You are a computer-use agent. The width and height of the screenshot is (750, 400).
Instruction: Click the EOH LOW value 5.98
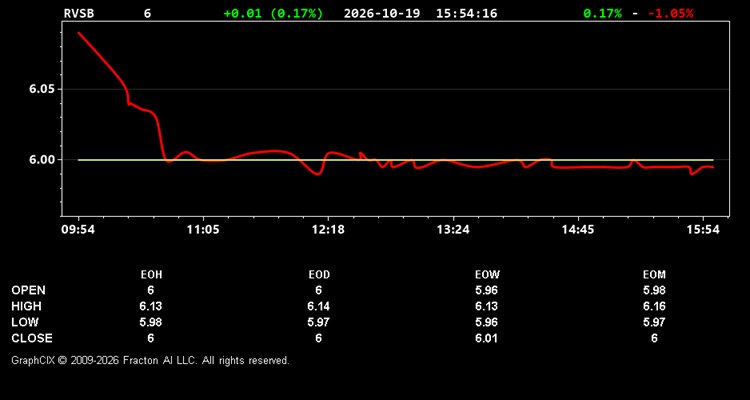point(151,322)
